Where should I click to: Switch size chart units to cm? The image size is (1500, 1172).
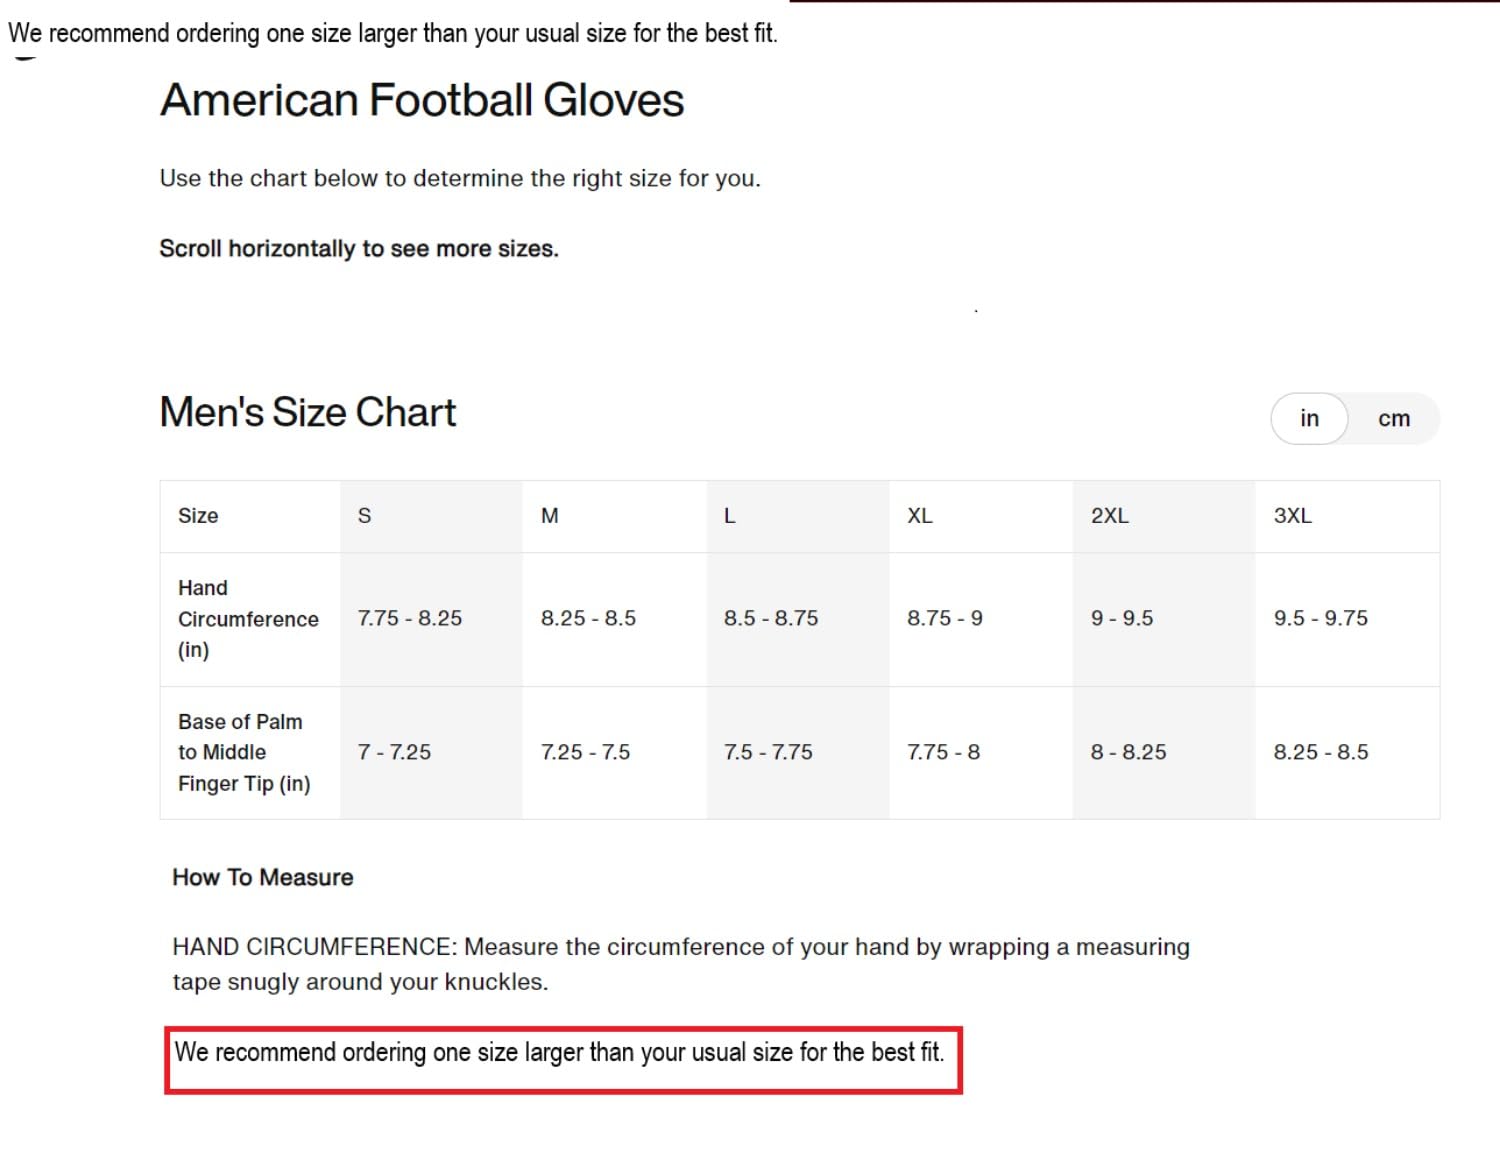coord(1393,418)
